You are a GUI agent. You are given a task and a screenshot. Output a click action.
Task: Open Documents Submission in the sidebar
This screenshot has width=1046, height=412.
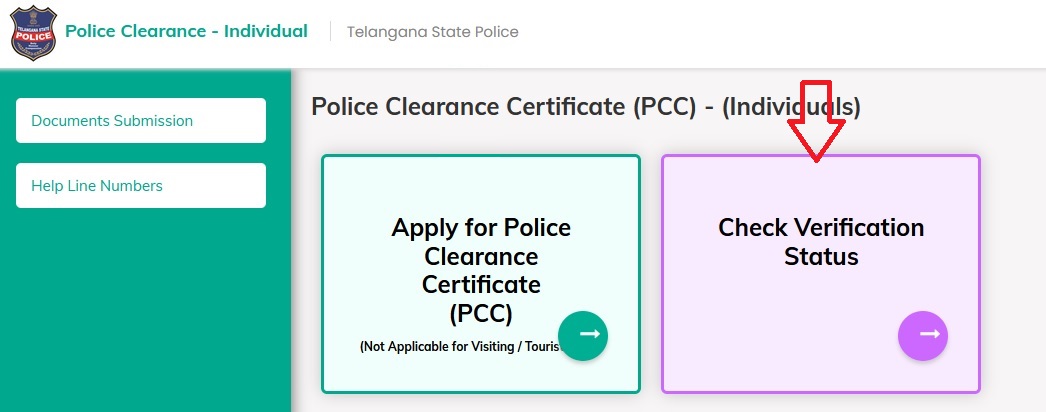click(141, 121)
